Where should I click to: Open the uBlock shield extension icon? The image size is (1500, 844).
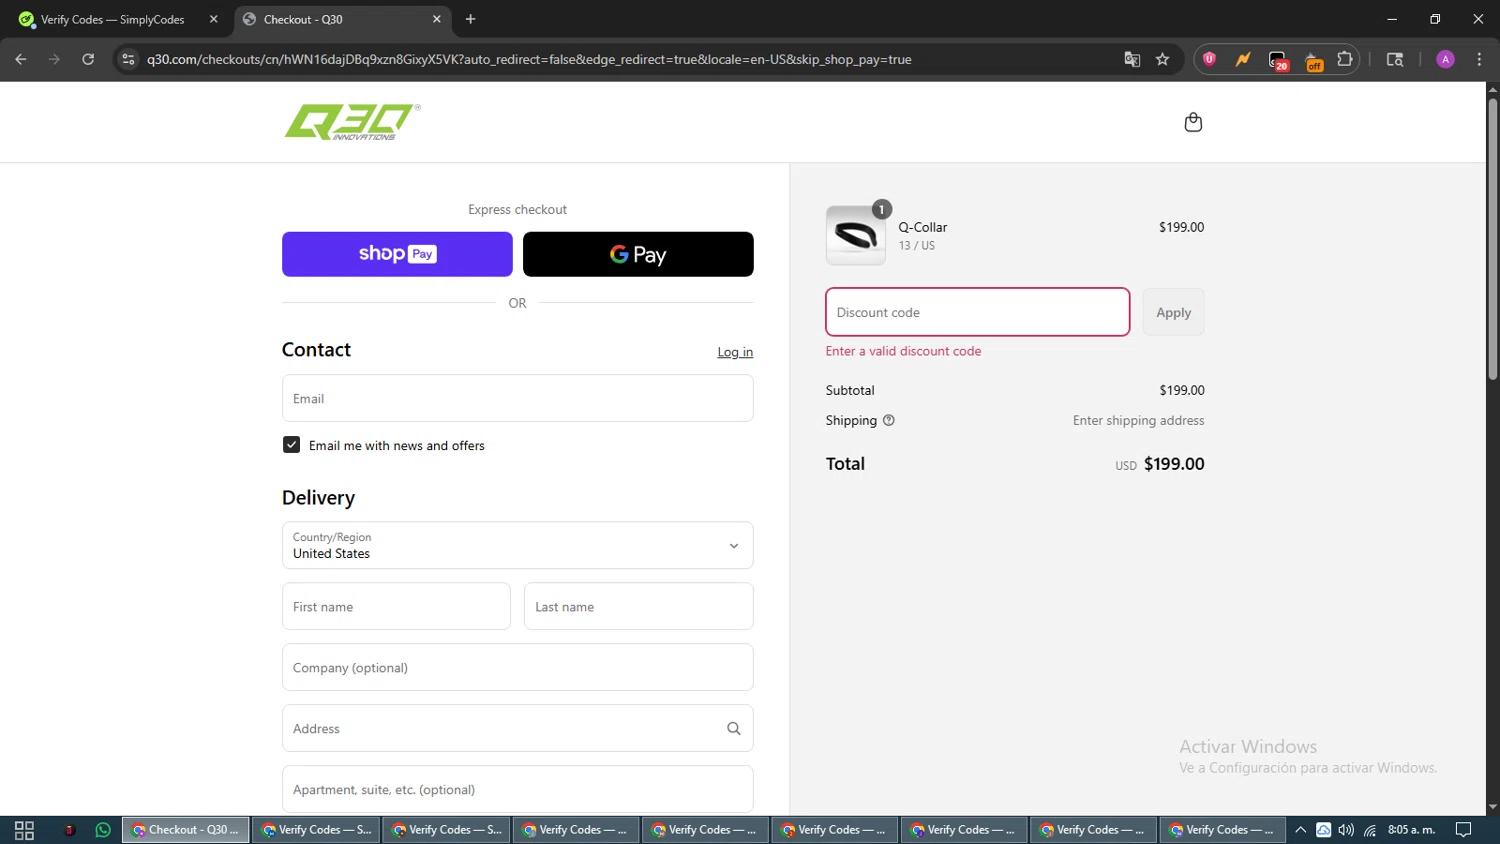[x=1209, y=59]
